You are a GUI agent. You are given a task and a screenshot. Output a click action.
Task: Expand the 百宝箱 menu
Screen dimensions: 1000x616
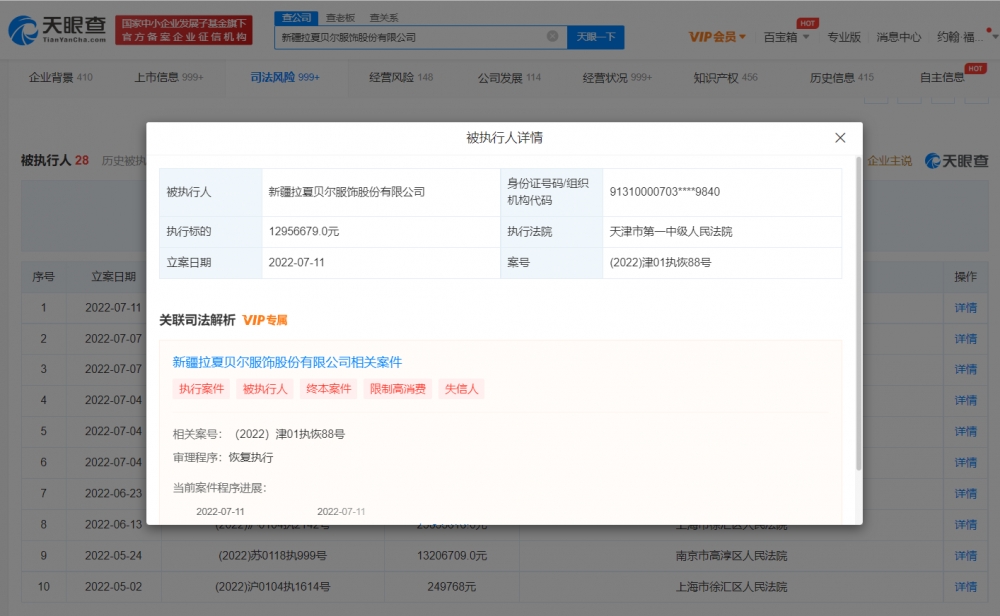click(786, 37)
